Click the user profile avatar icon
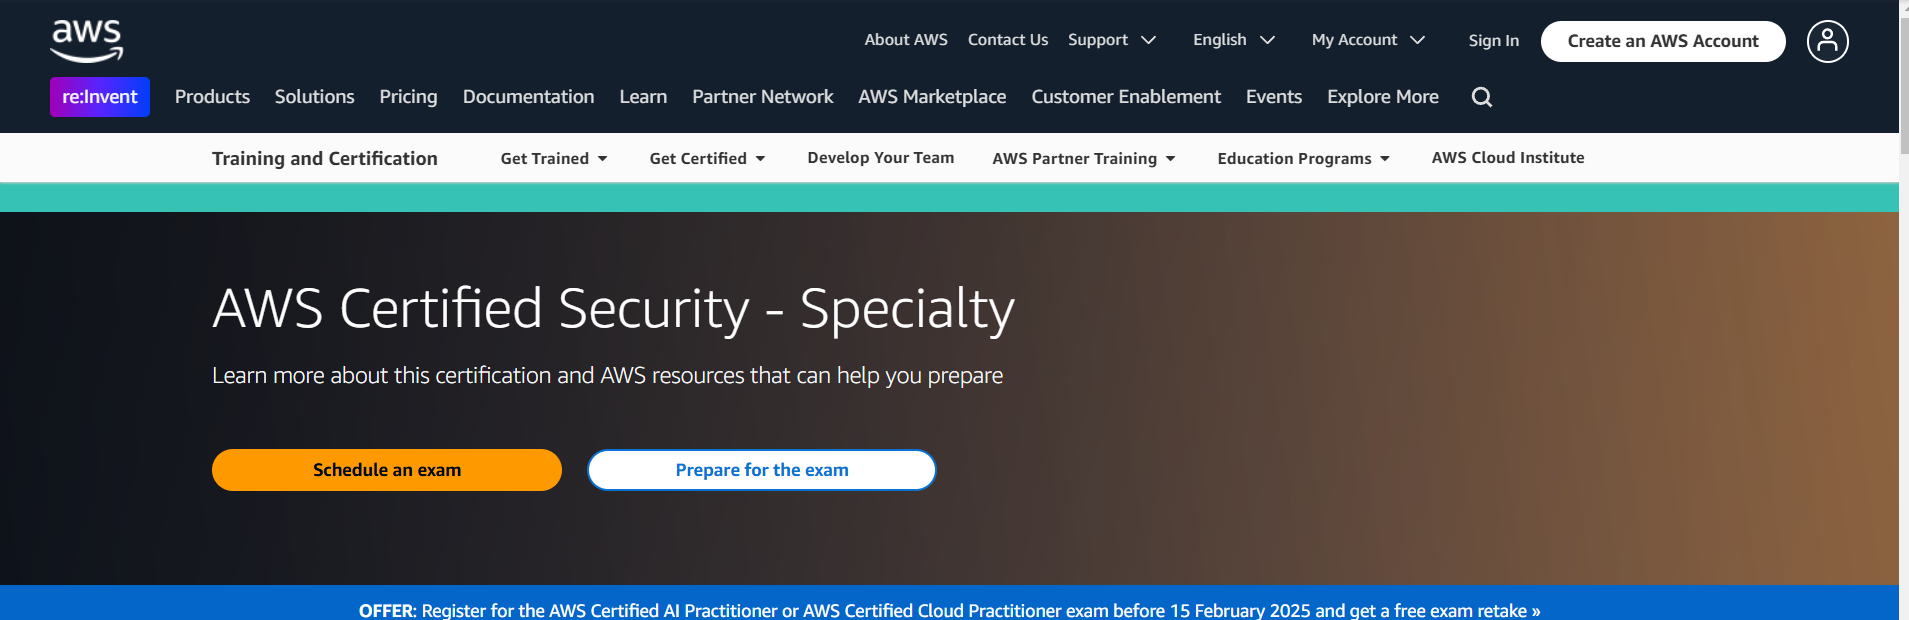 coord(1827,41)
